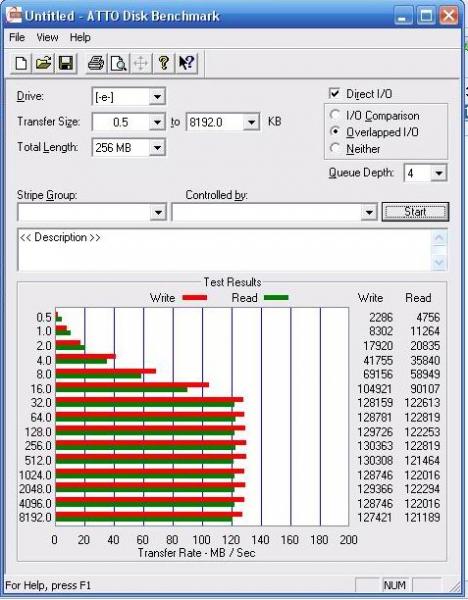The image size is (468, 600).
Task: Click the Print toolbar icon
Action: tap(96, 63)
